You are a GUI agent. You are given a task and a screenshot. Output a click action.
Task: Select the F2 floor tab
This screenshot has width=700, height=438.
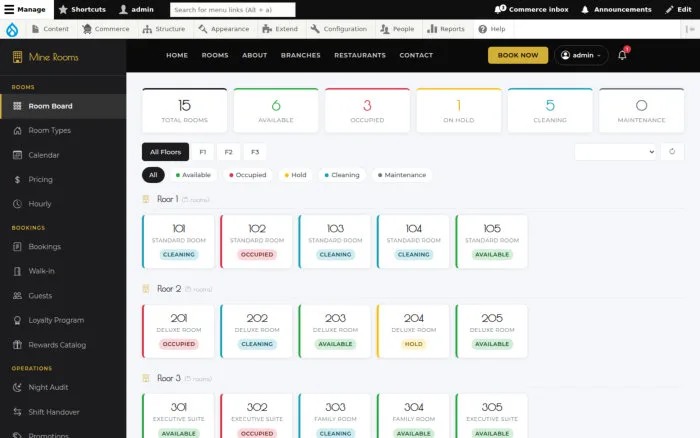tap(229, 152)
